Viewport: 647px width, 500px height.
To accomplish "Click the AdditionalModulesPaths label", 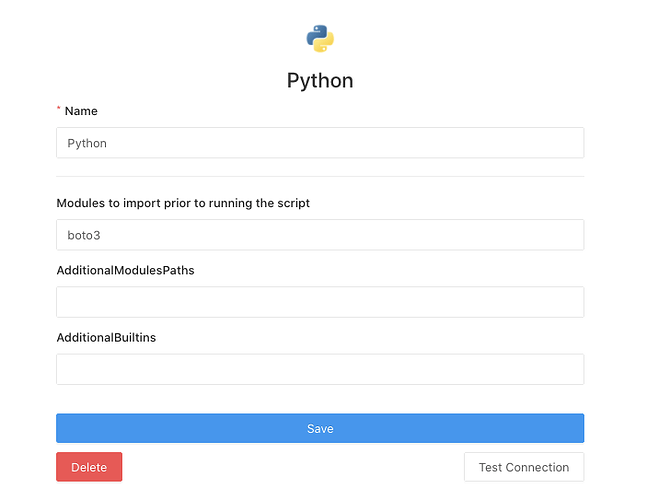I will pos(125,270).
